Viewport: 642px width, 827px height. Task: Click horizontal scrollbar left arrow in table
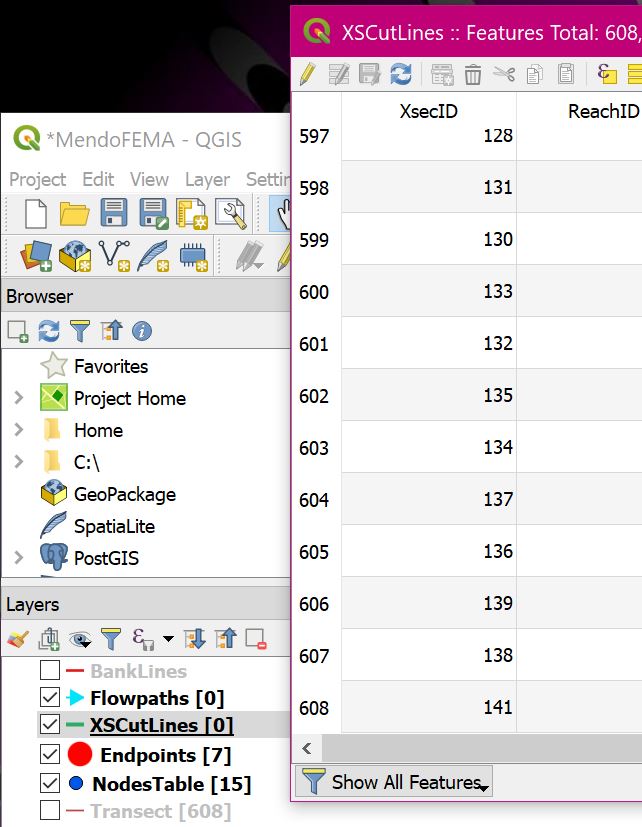[x=307, y=747]
